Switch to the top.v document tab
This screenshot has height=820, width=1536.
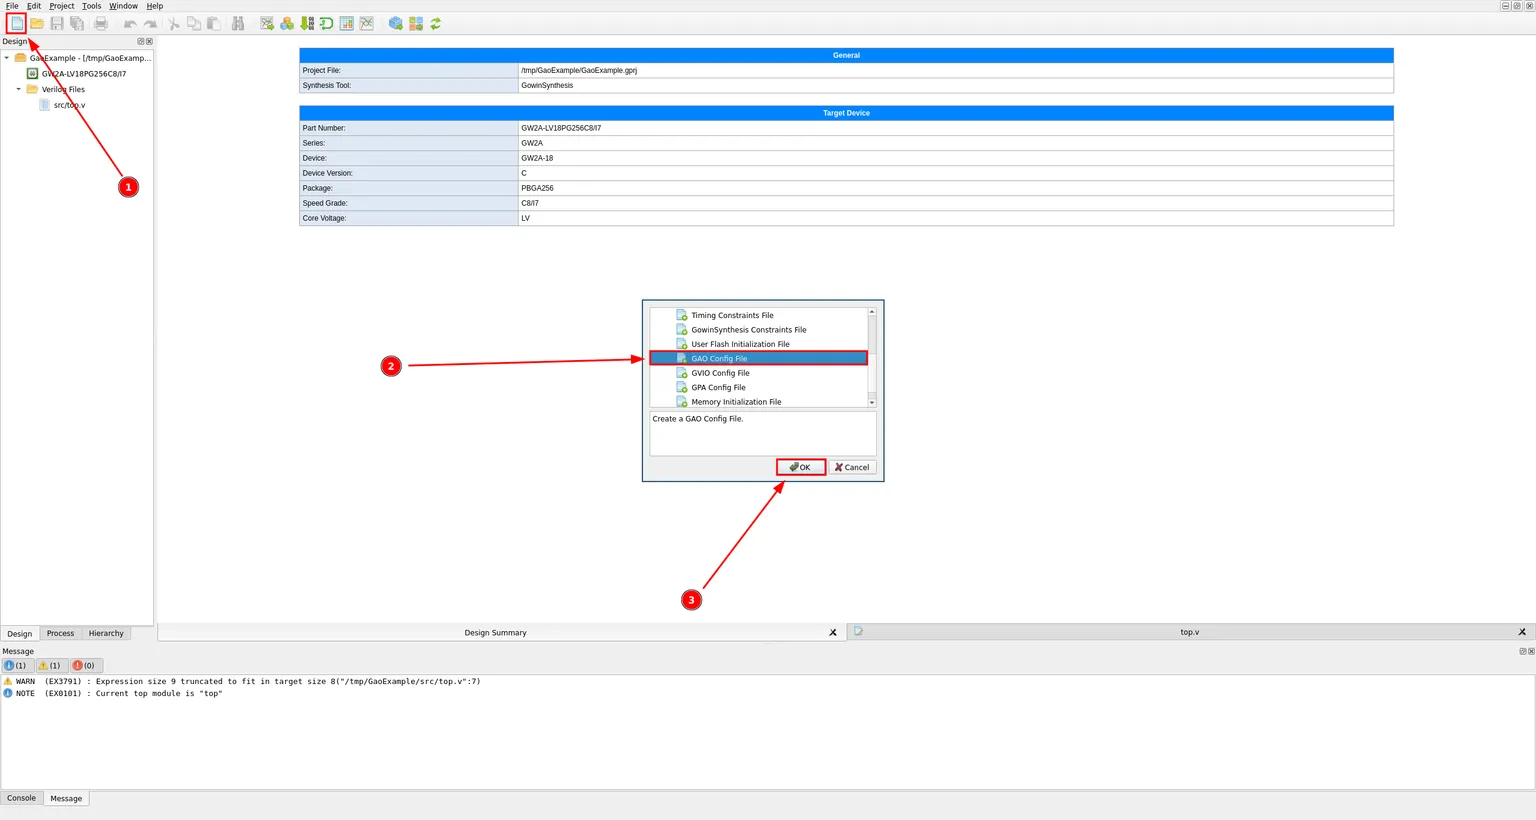pyautogui.click(x=1190, y=632)
